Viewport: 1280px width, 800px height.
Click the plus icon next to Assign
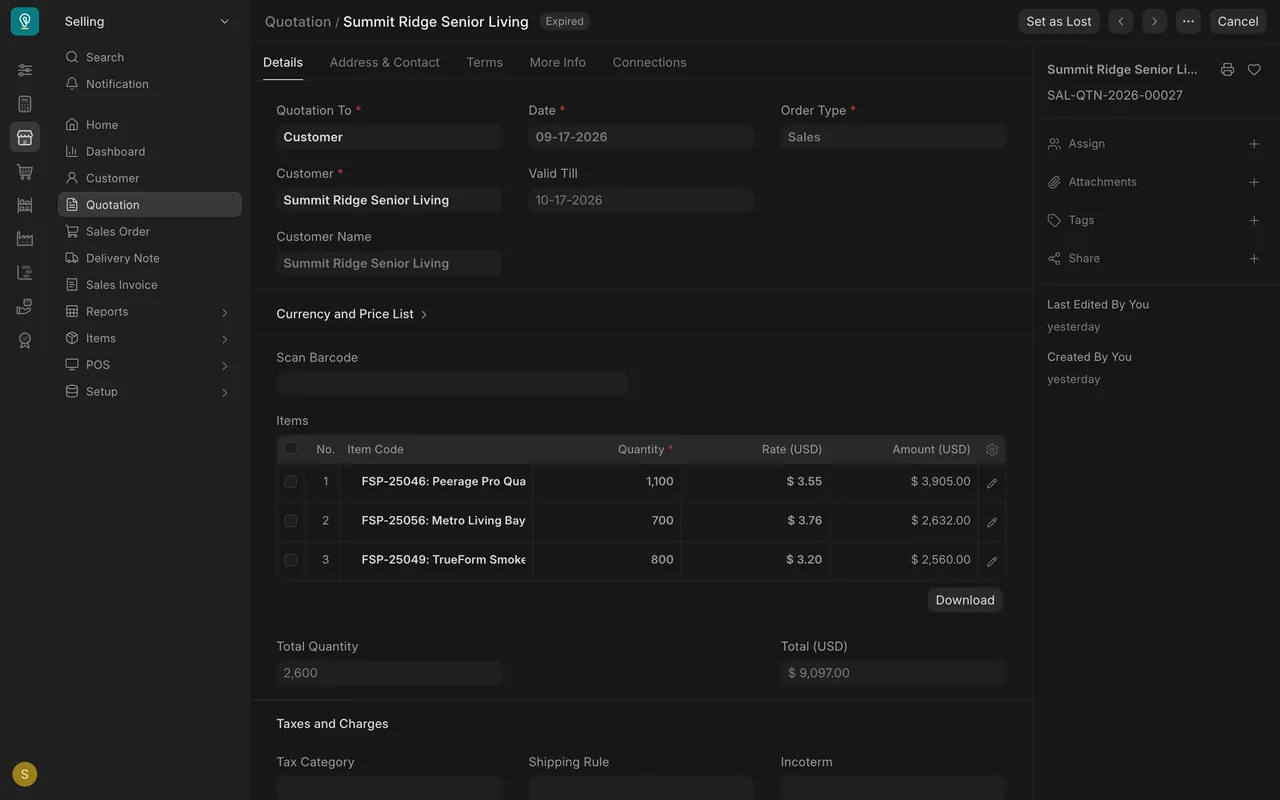point(1254,144)
